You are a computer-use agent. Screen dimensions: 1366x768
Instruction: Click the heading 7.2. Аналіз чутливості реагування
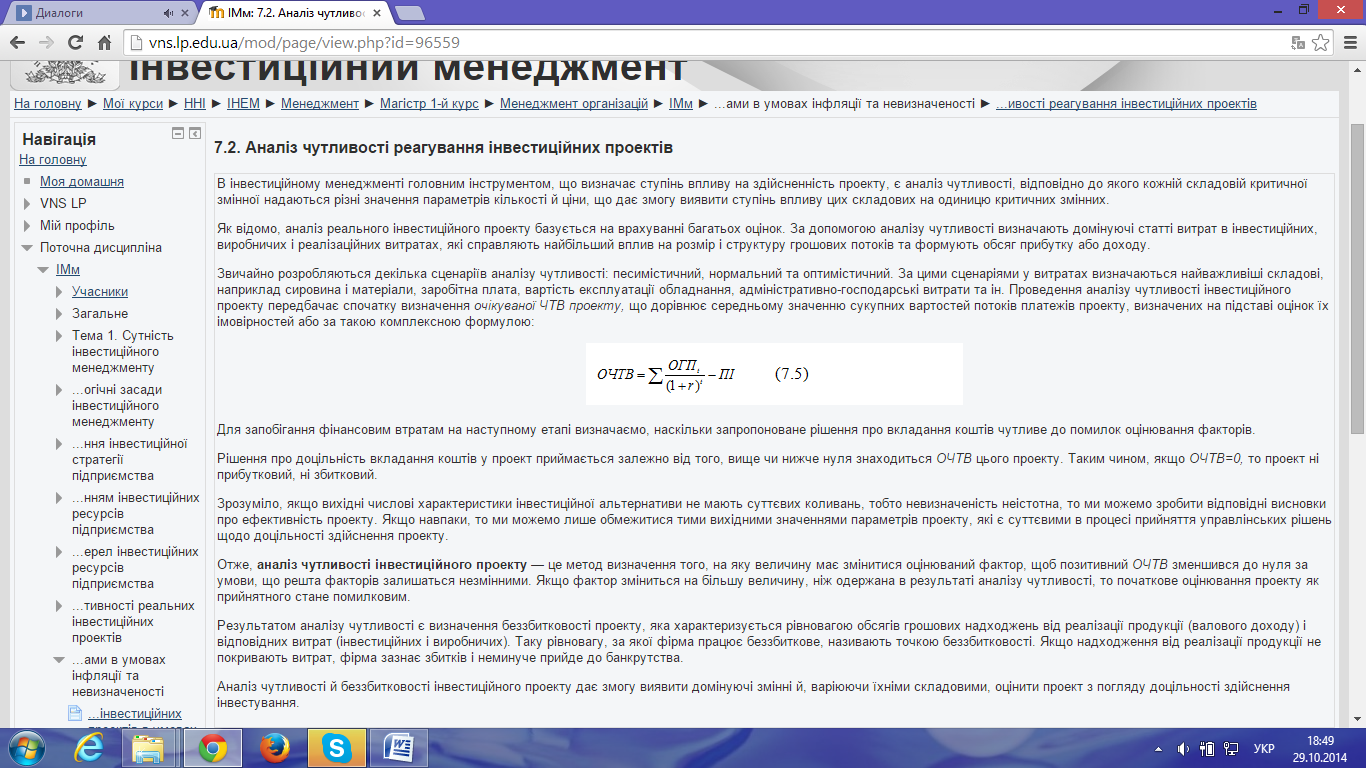point(444,148)
